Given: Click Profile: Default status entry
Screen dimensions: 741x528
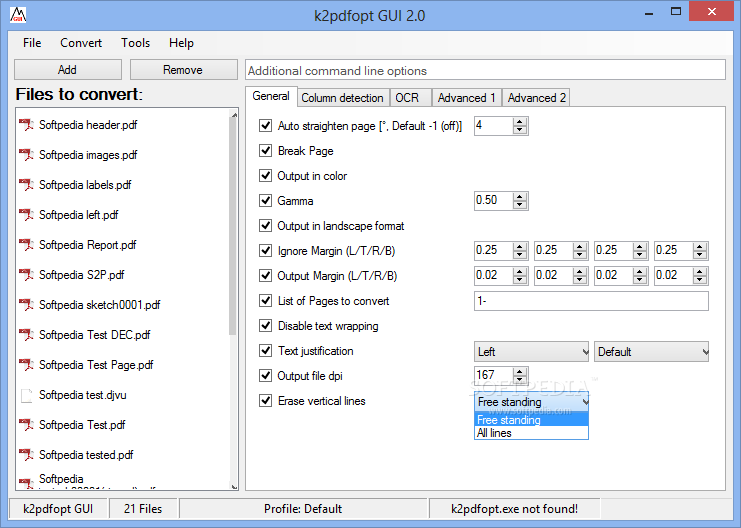Looking at the screenshot, I should 303,509.
